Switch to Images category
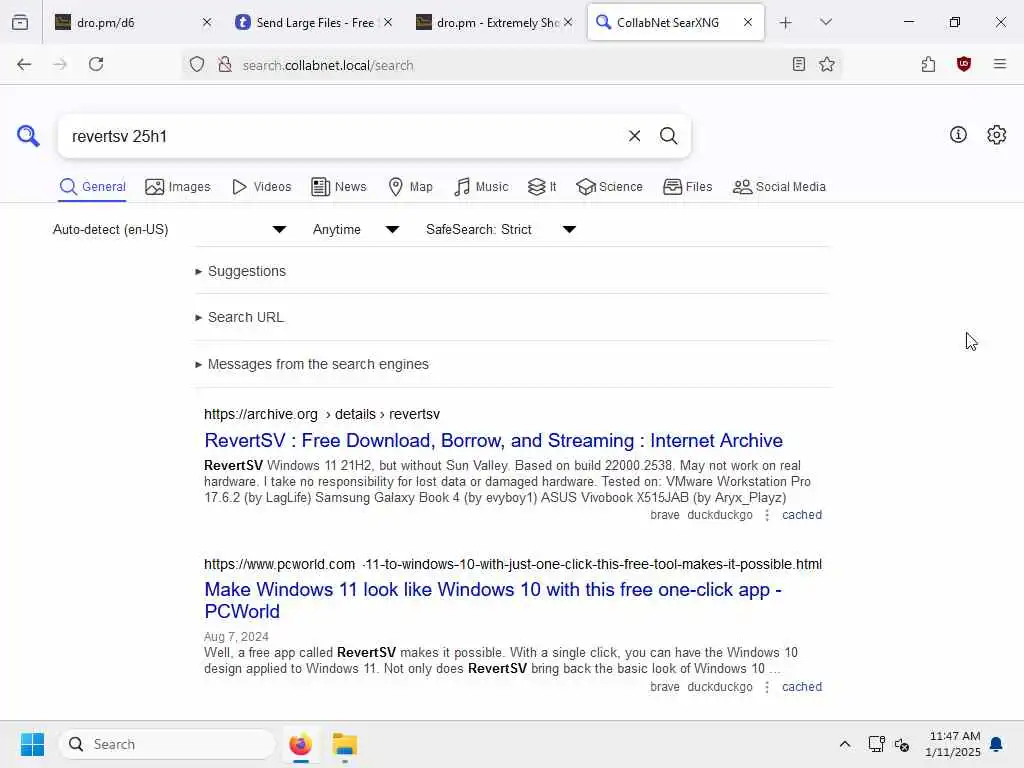Screen dimensions: 1024x768 coord(178,187)
